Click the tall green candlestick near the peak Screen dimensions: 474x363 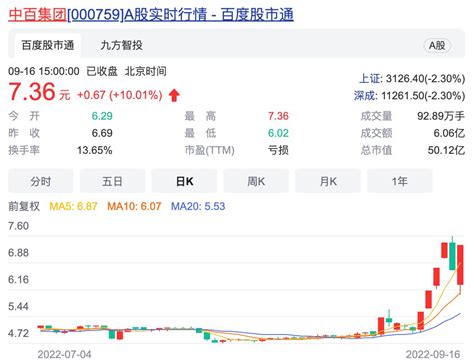point(452,256)
